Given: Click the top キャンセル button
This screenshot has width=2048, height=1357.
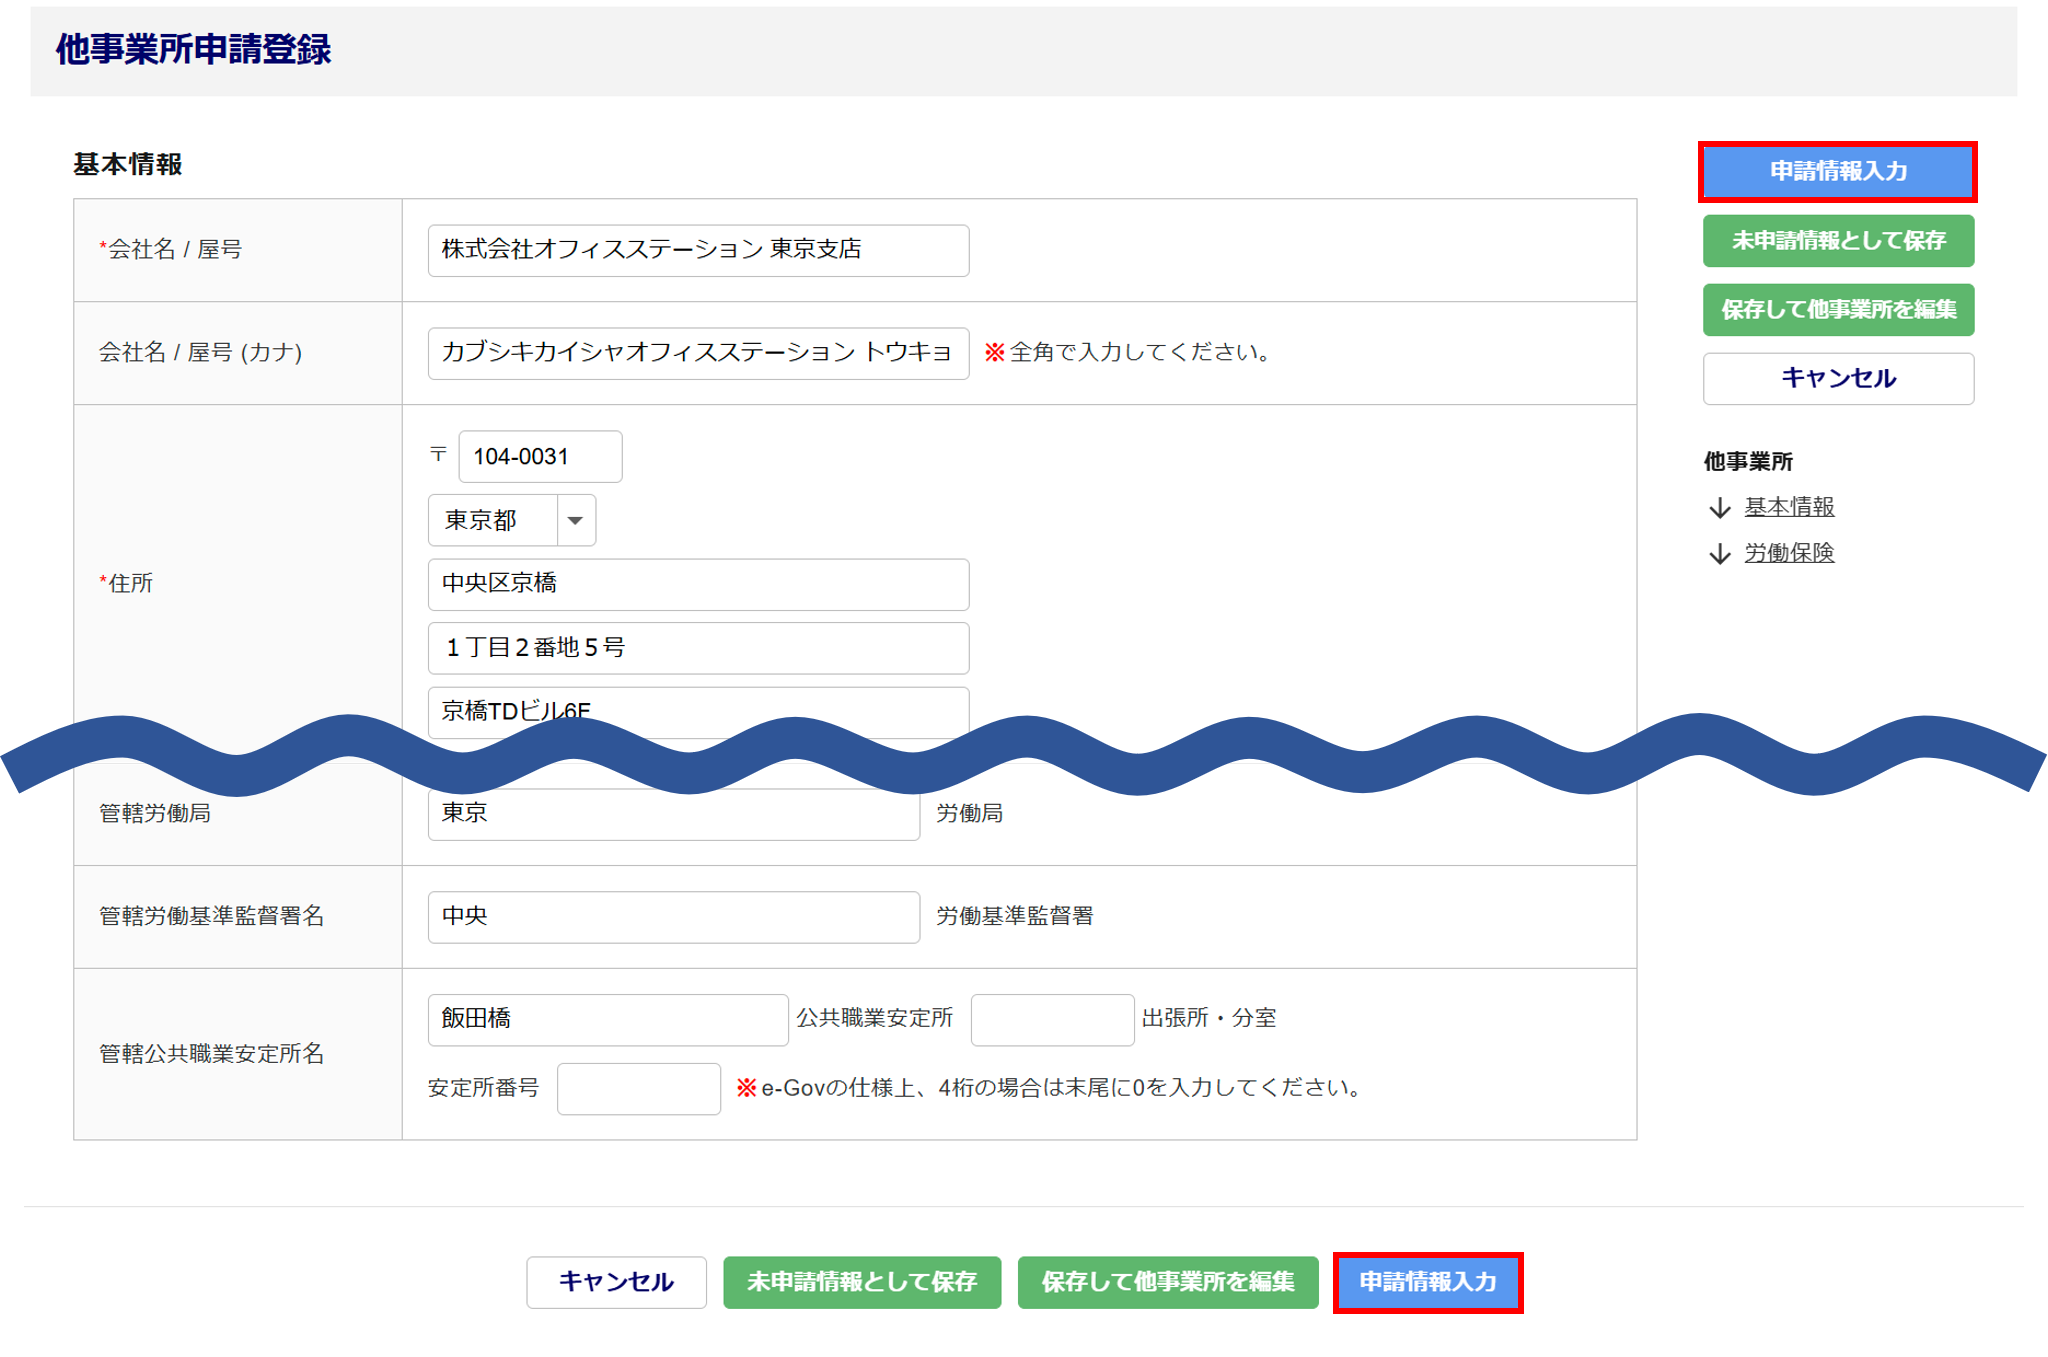Looking at the screenshot, I should click(x=1837, y=378).
